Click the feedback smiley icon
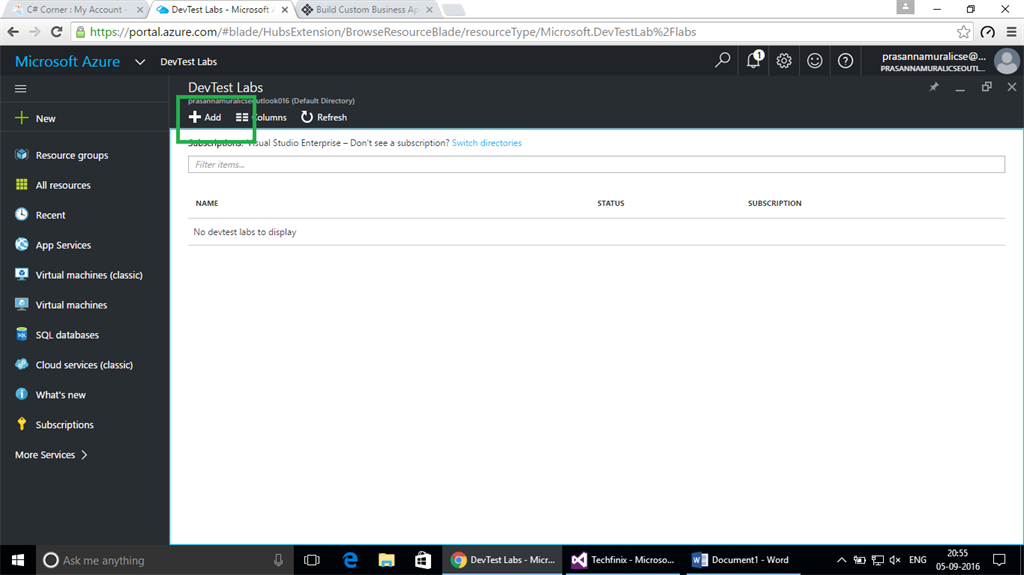1024x575 pixels. pos(814,61)
